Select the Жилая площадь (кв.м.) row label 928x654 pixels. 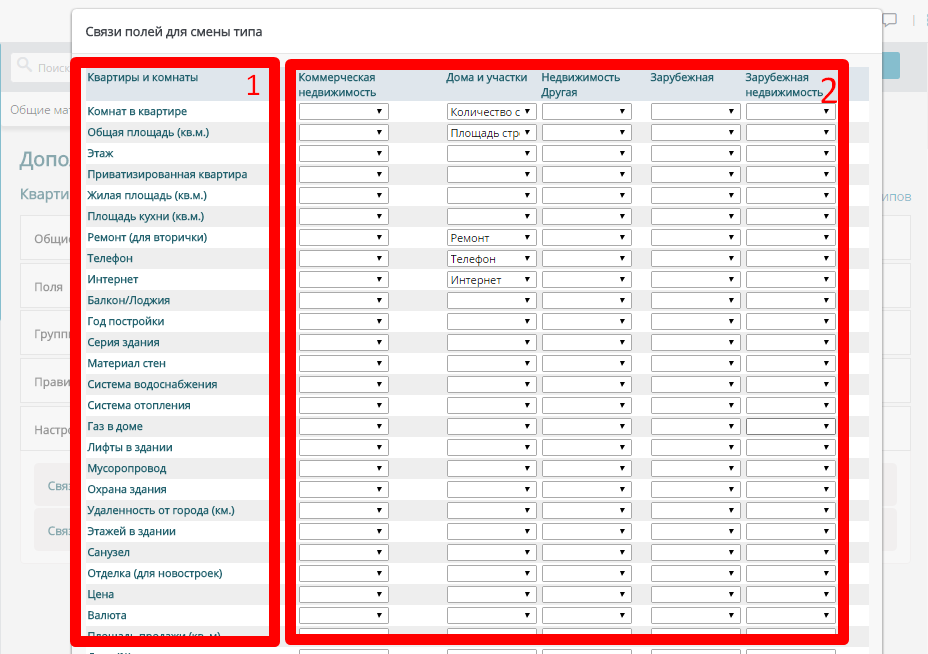147,195
